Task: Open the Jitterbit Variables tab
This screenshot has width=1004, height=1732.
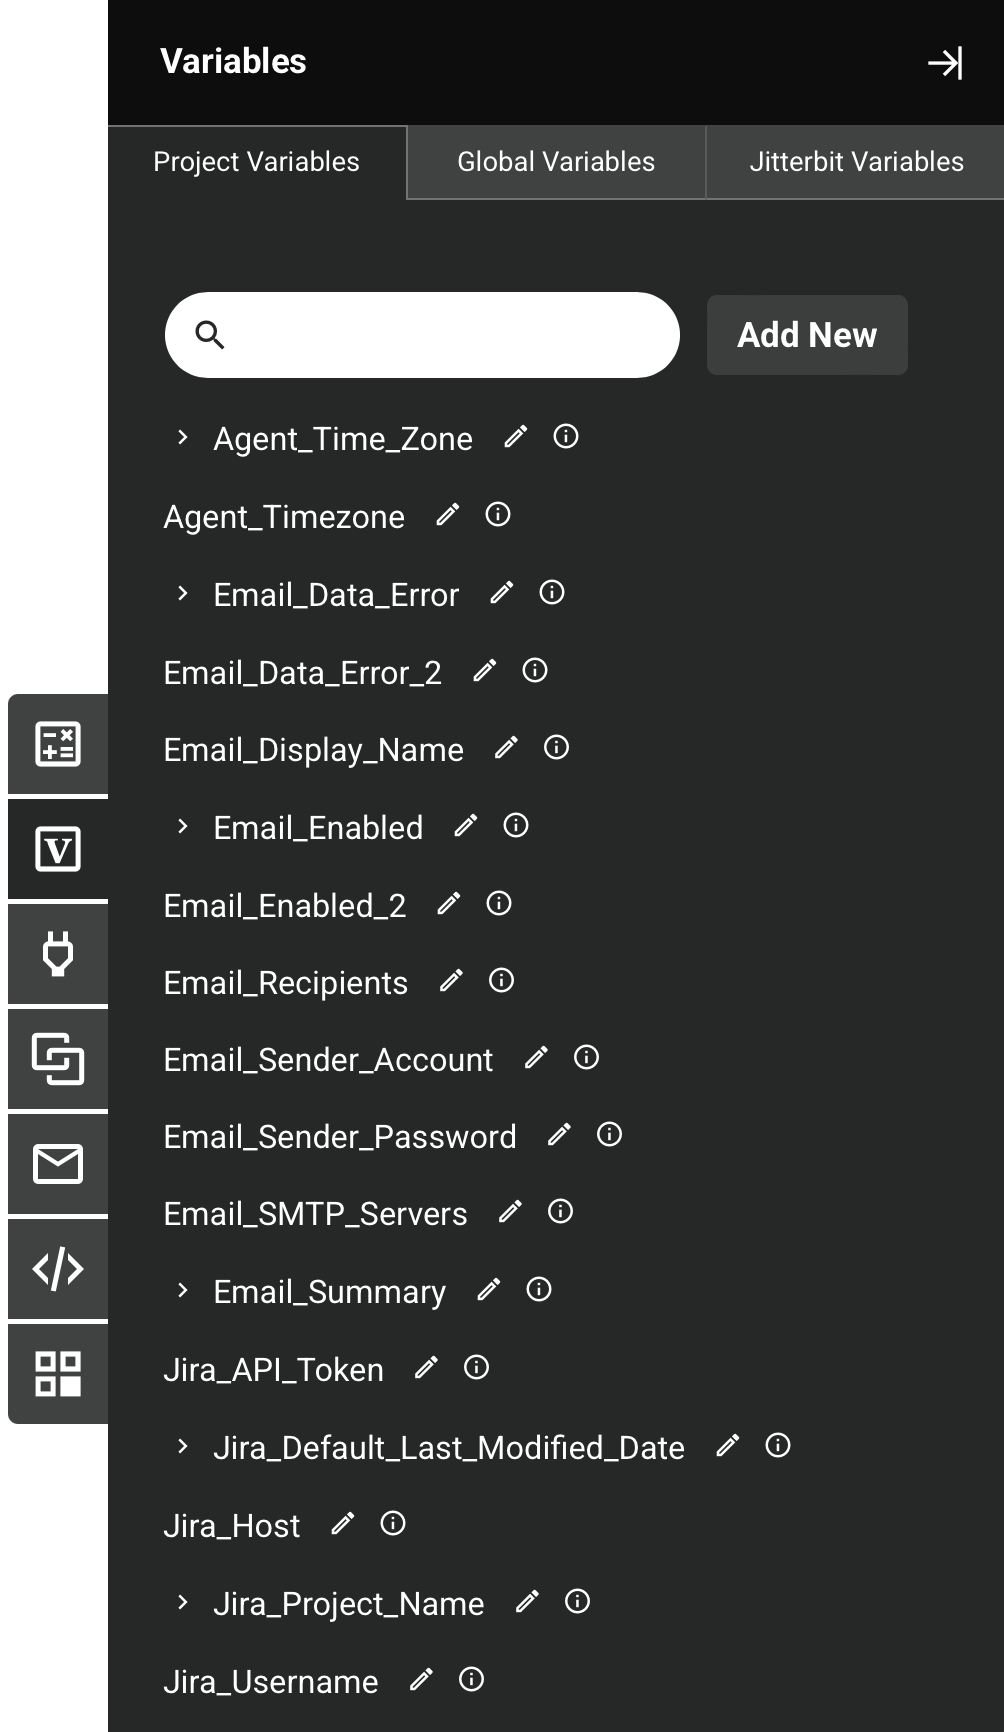Action: tap(855, 161)
